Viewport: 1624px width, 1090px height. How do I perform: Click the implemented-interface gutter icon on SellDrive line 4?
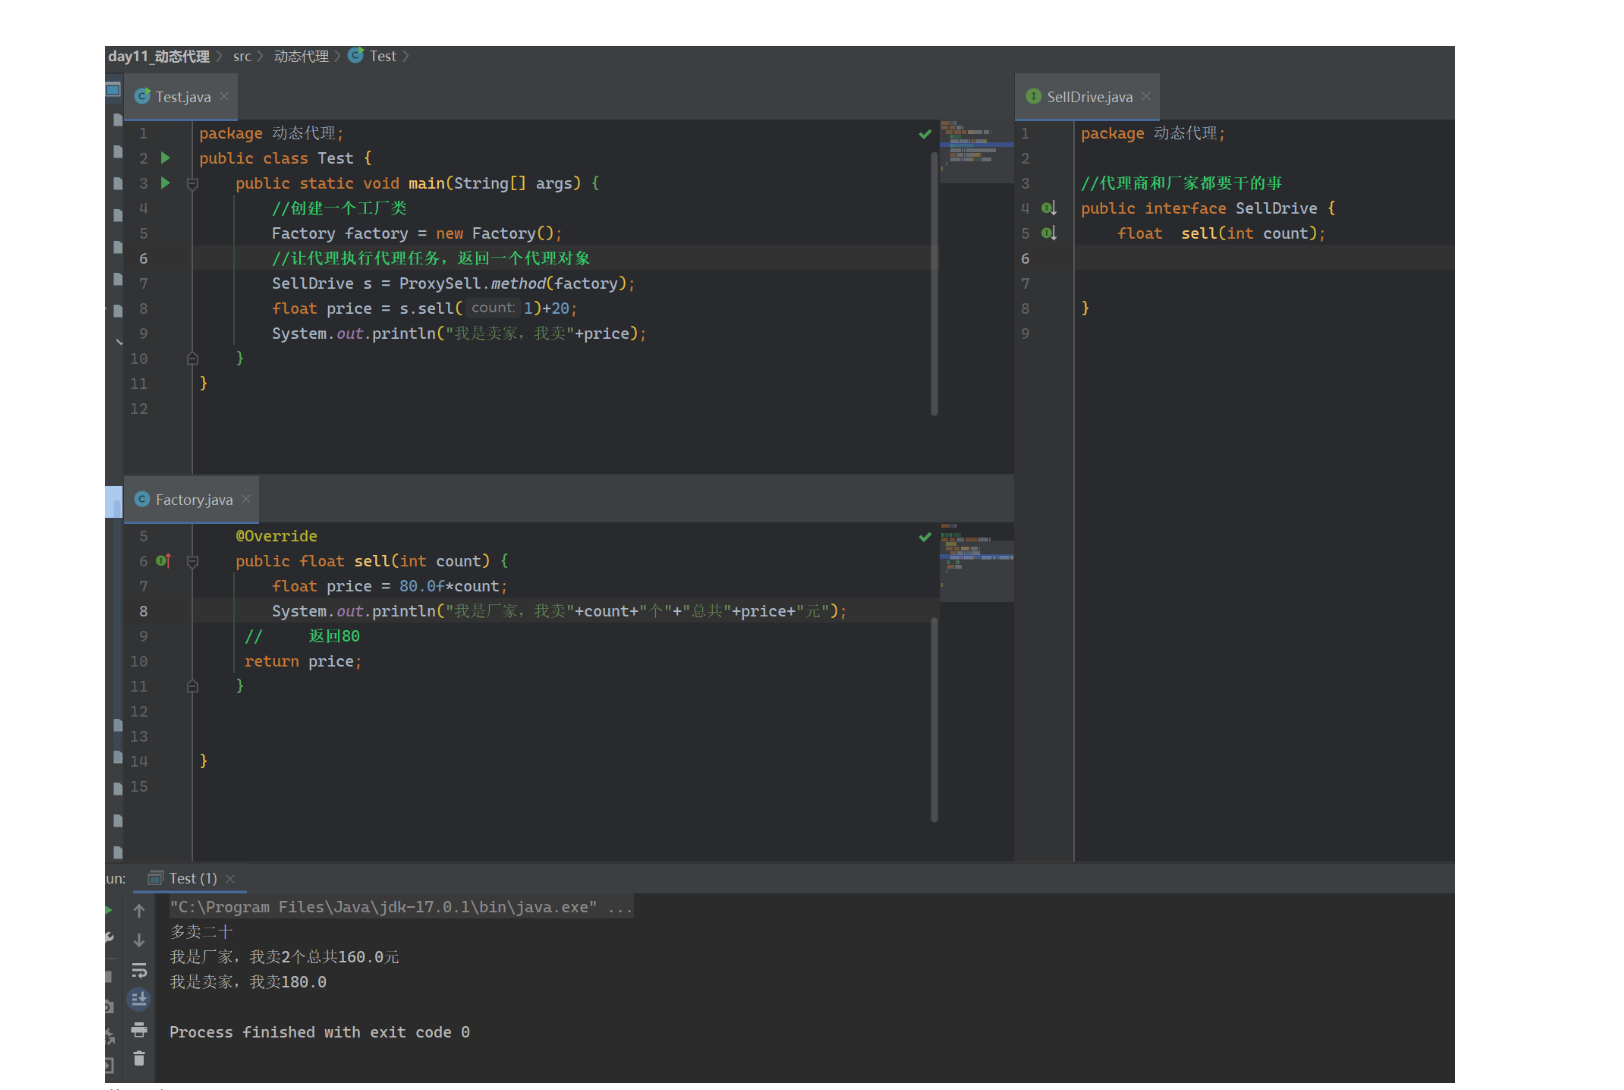tap(1049, 208)
